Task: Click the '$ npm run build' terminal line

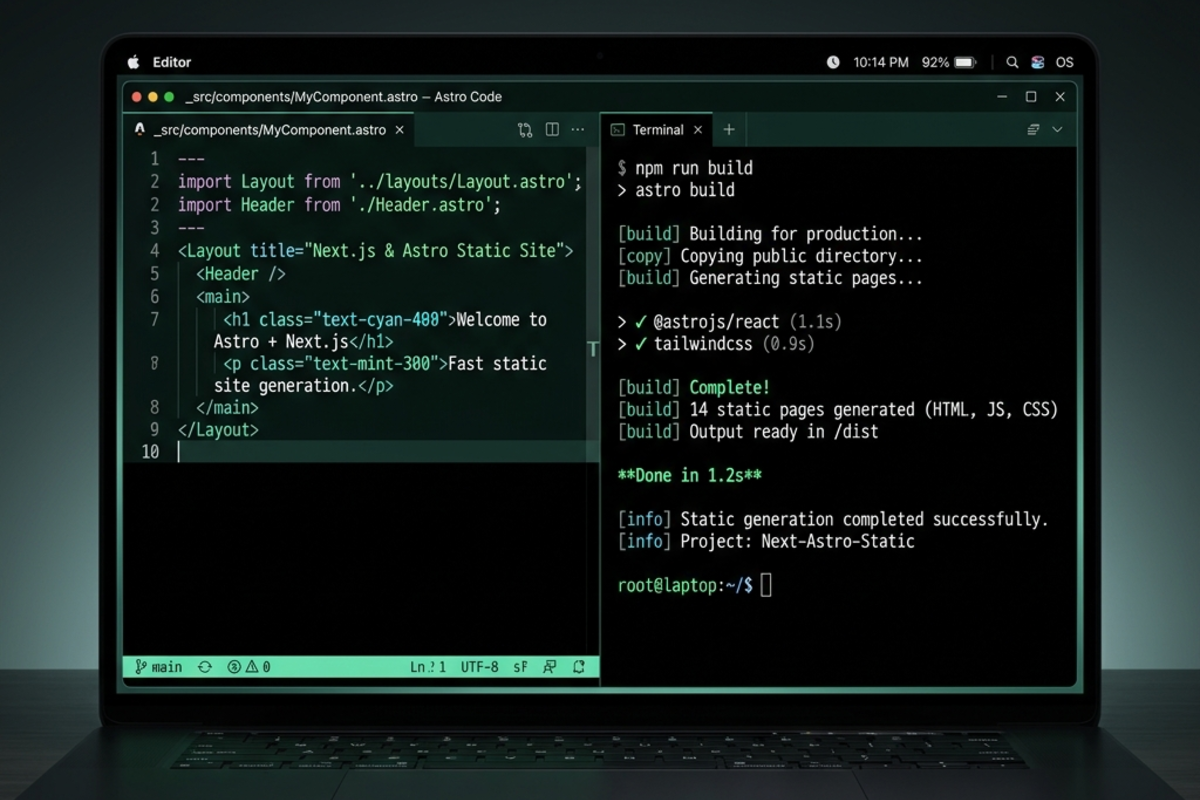Action: tap(685, 168)
